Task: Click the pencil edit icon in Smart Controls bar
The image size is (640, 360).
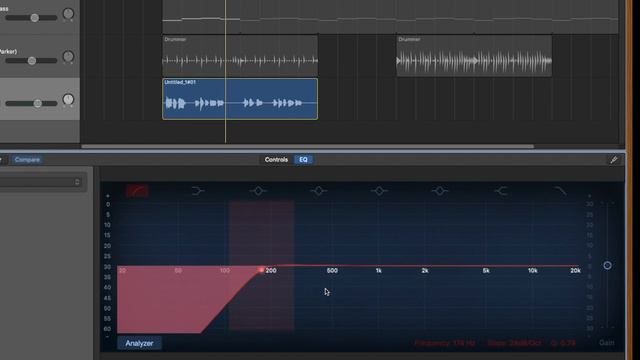Action: pyautogui.click(x=614, y=160)
